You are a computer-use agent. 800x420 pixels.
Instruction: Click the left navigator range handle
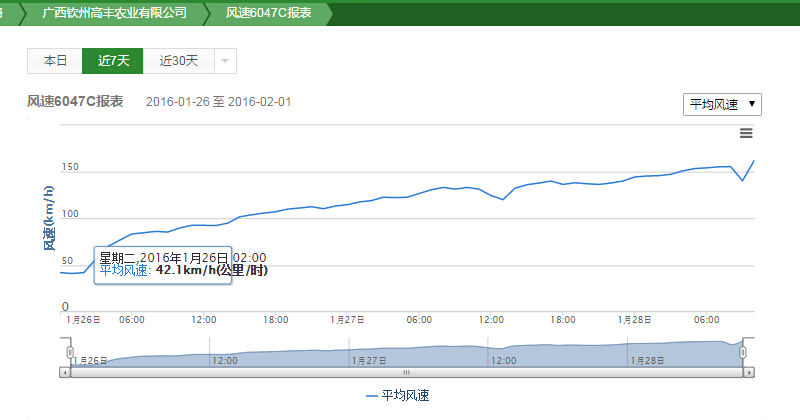tap(70, 351)
